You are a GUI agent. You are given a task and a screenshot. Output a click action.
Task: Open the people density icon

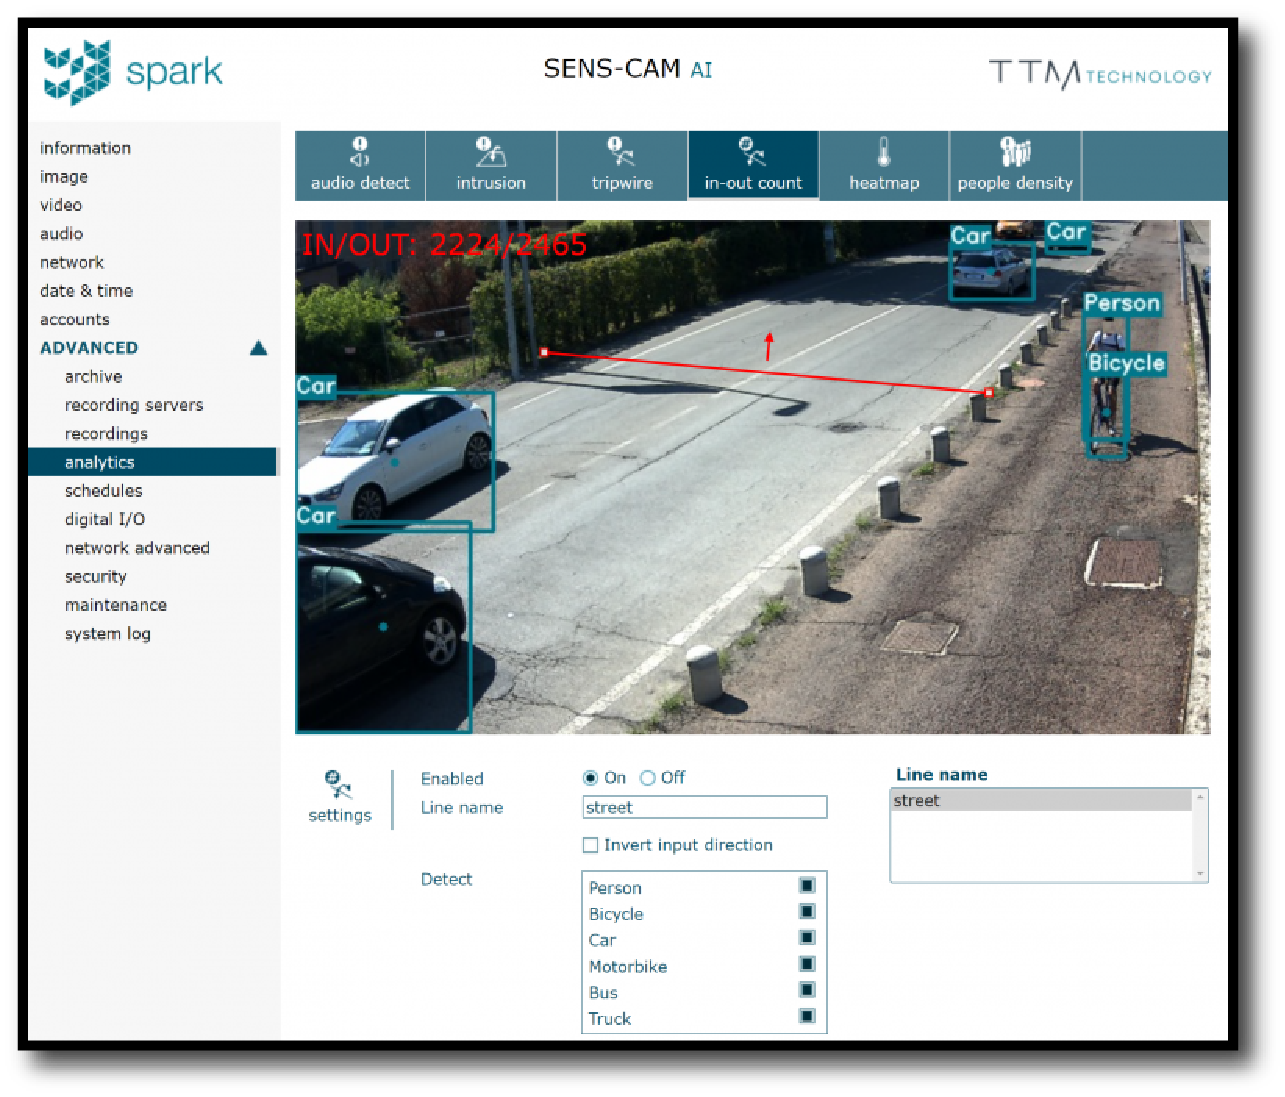tap(1015, 152)
